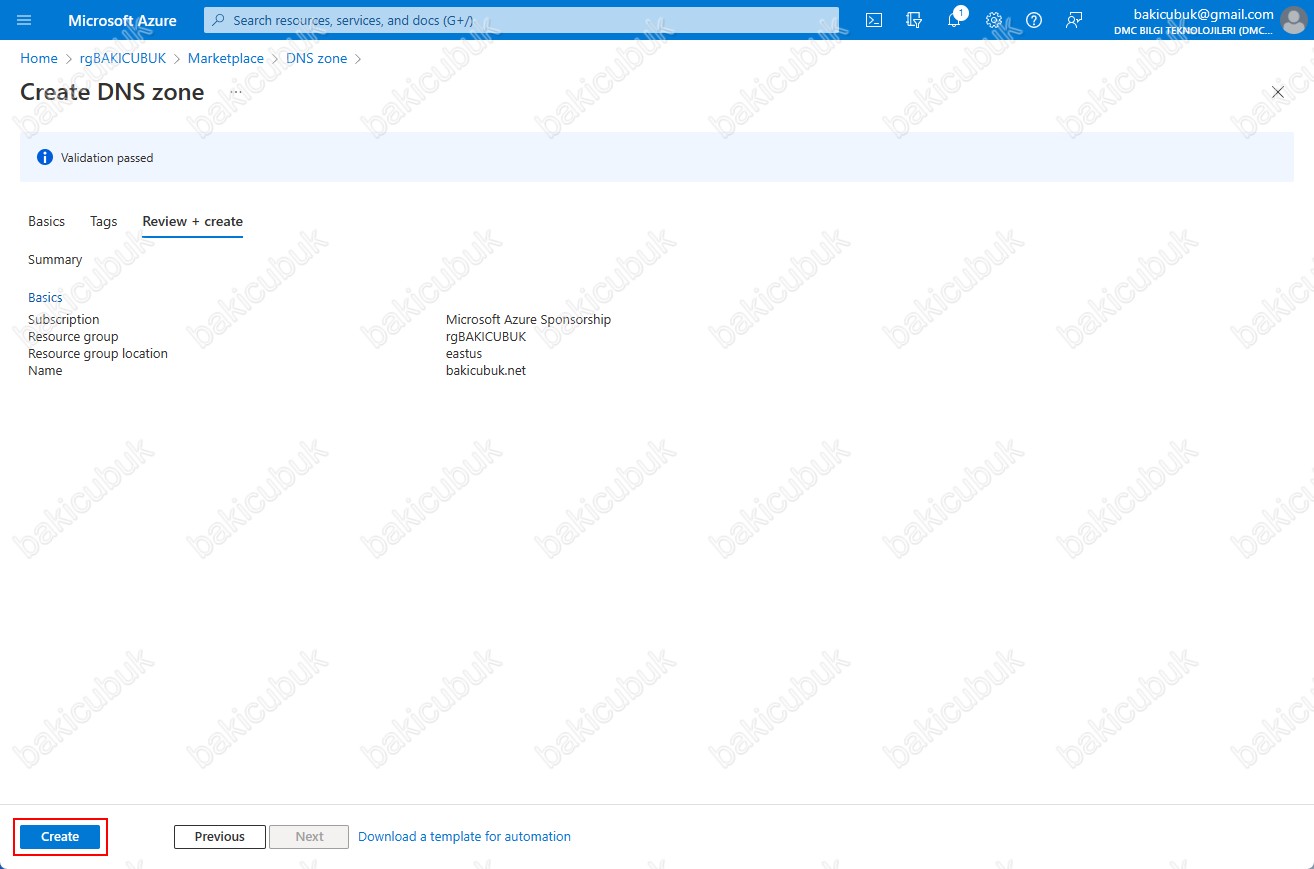The image size is (1314, 869).
Task: Click the user account avatar
Action: (1293, 20)
